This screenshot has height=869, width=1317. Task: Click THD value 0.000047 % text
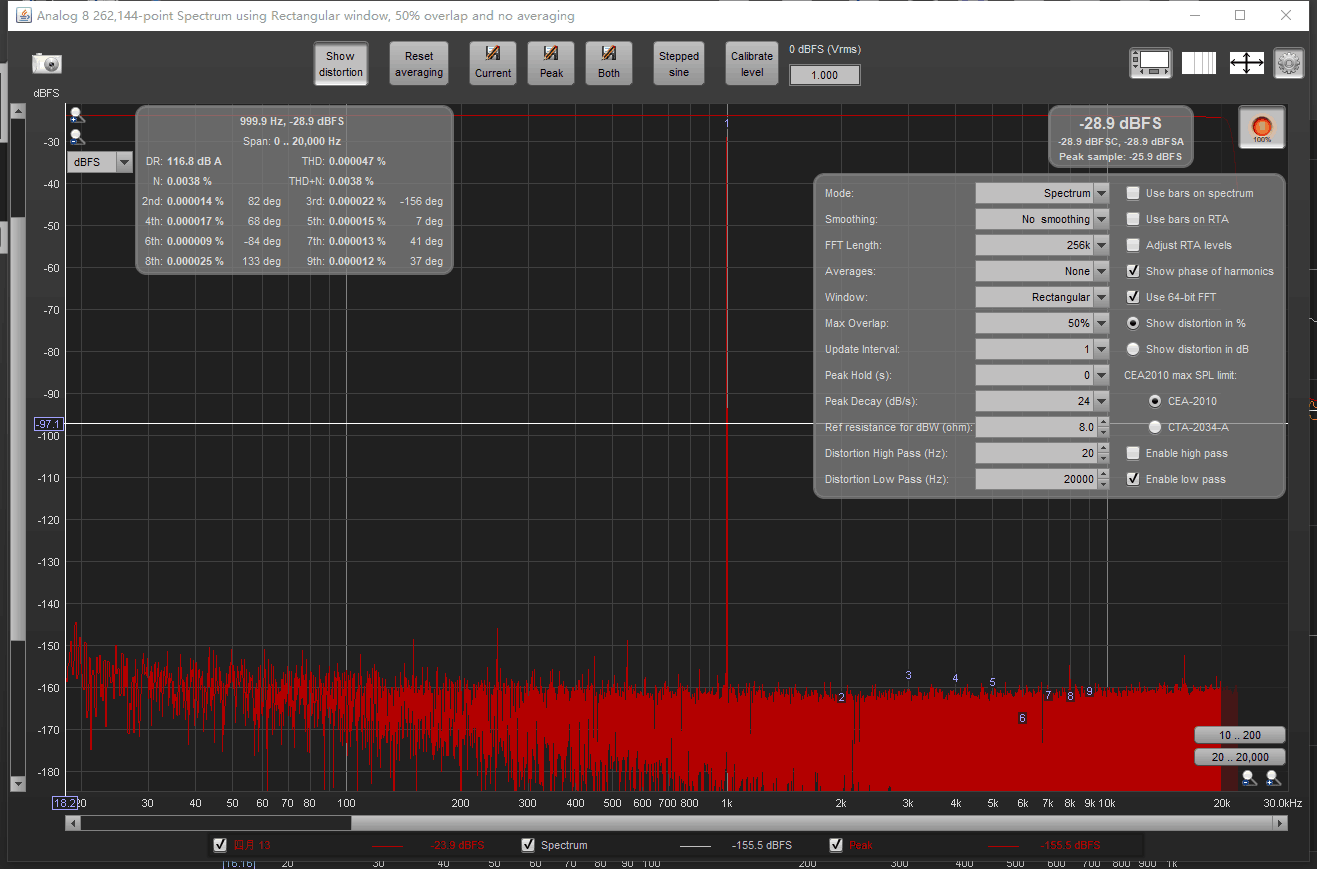357,161
